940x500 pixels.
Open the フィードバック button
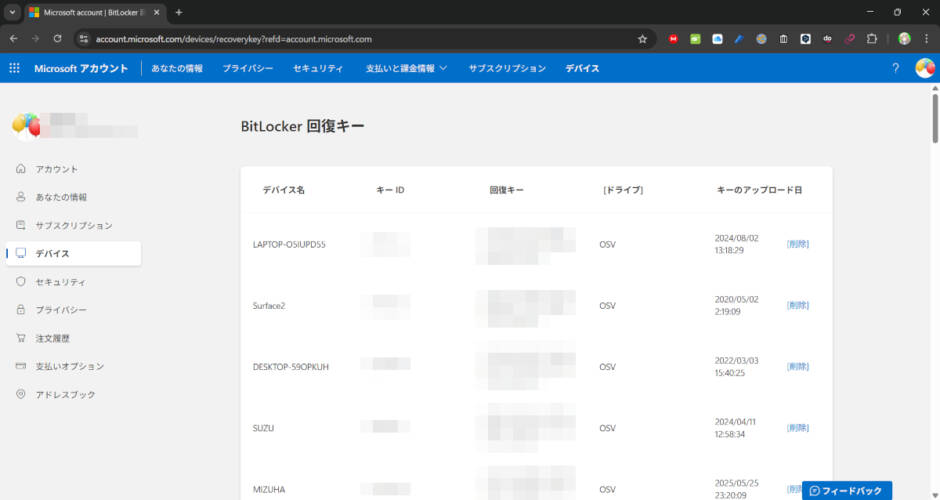(x=846, y=490)
